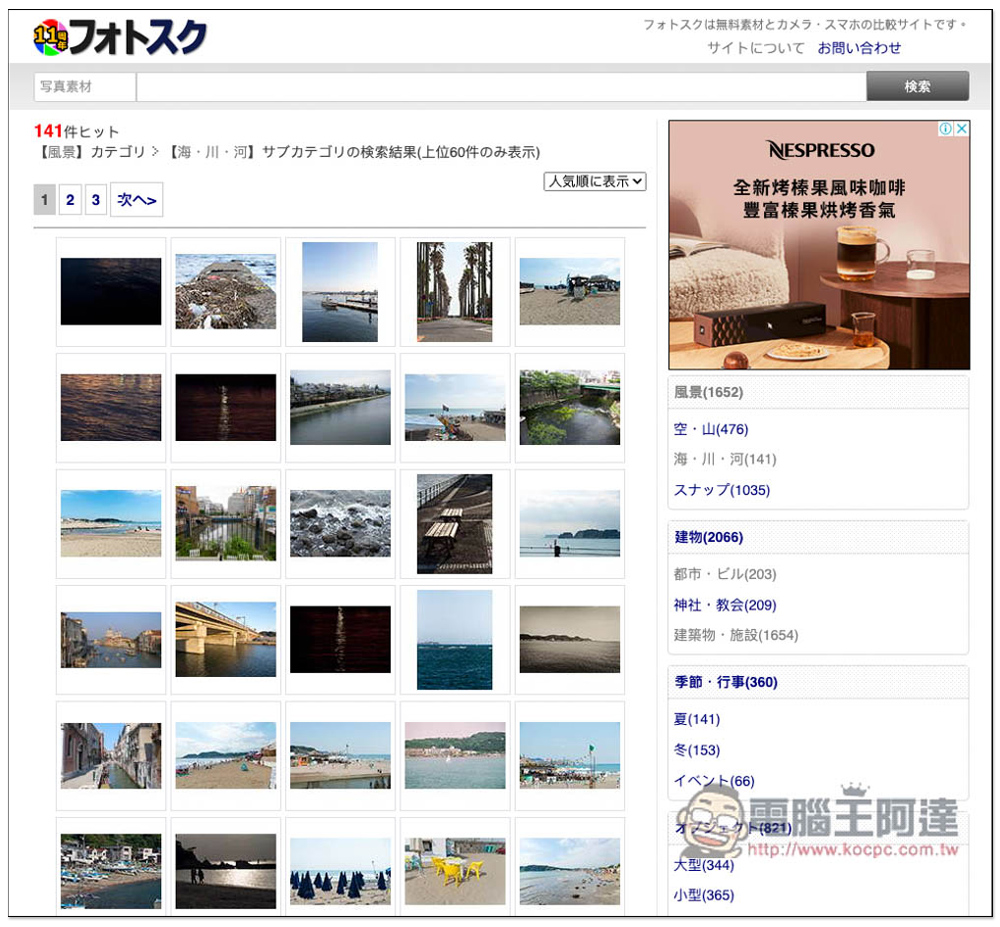The width and height of the screenshot is (1000, 927).
Task: Click the フォトスク site logo
Action: pyautogui.click(x=120, y=38)
